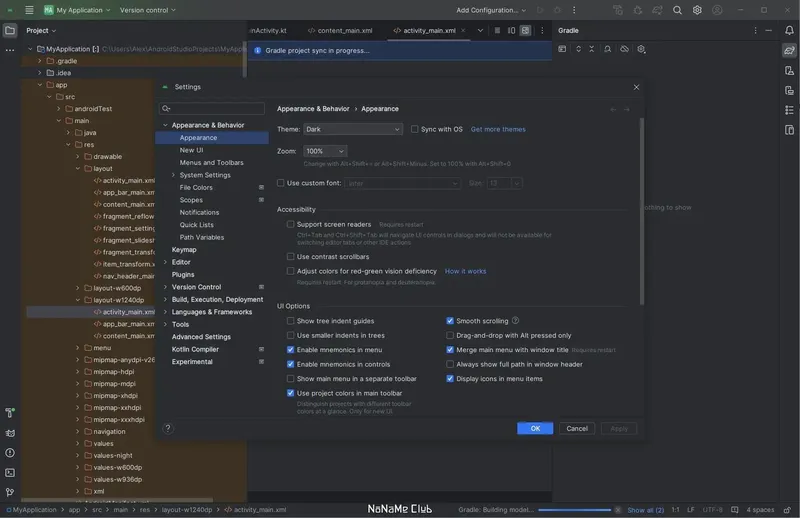Click Execute Gradle Task icon

point(562,49)
